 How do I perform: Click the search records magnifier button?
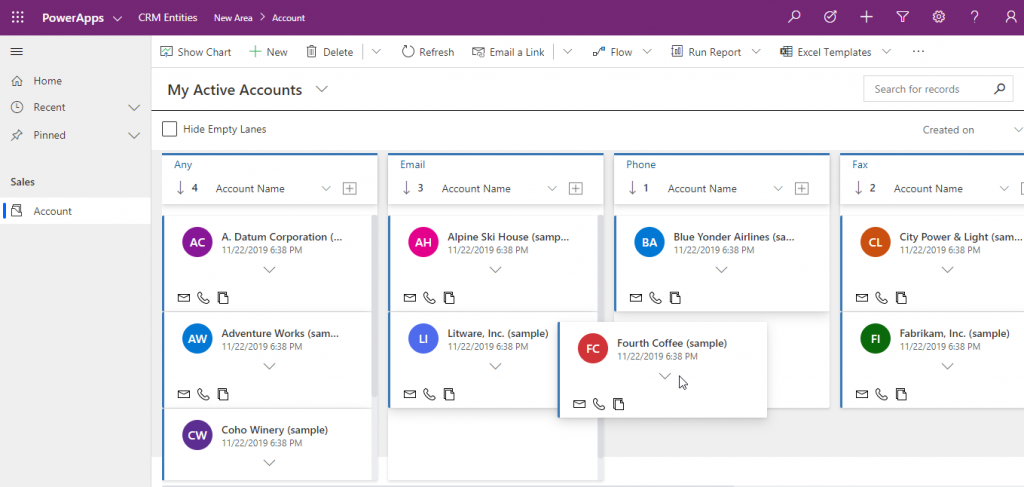999,89
